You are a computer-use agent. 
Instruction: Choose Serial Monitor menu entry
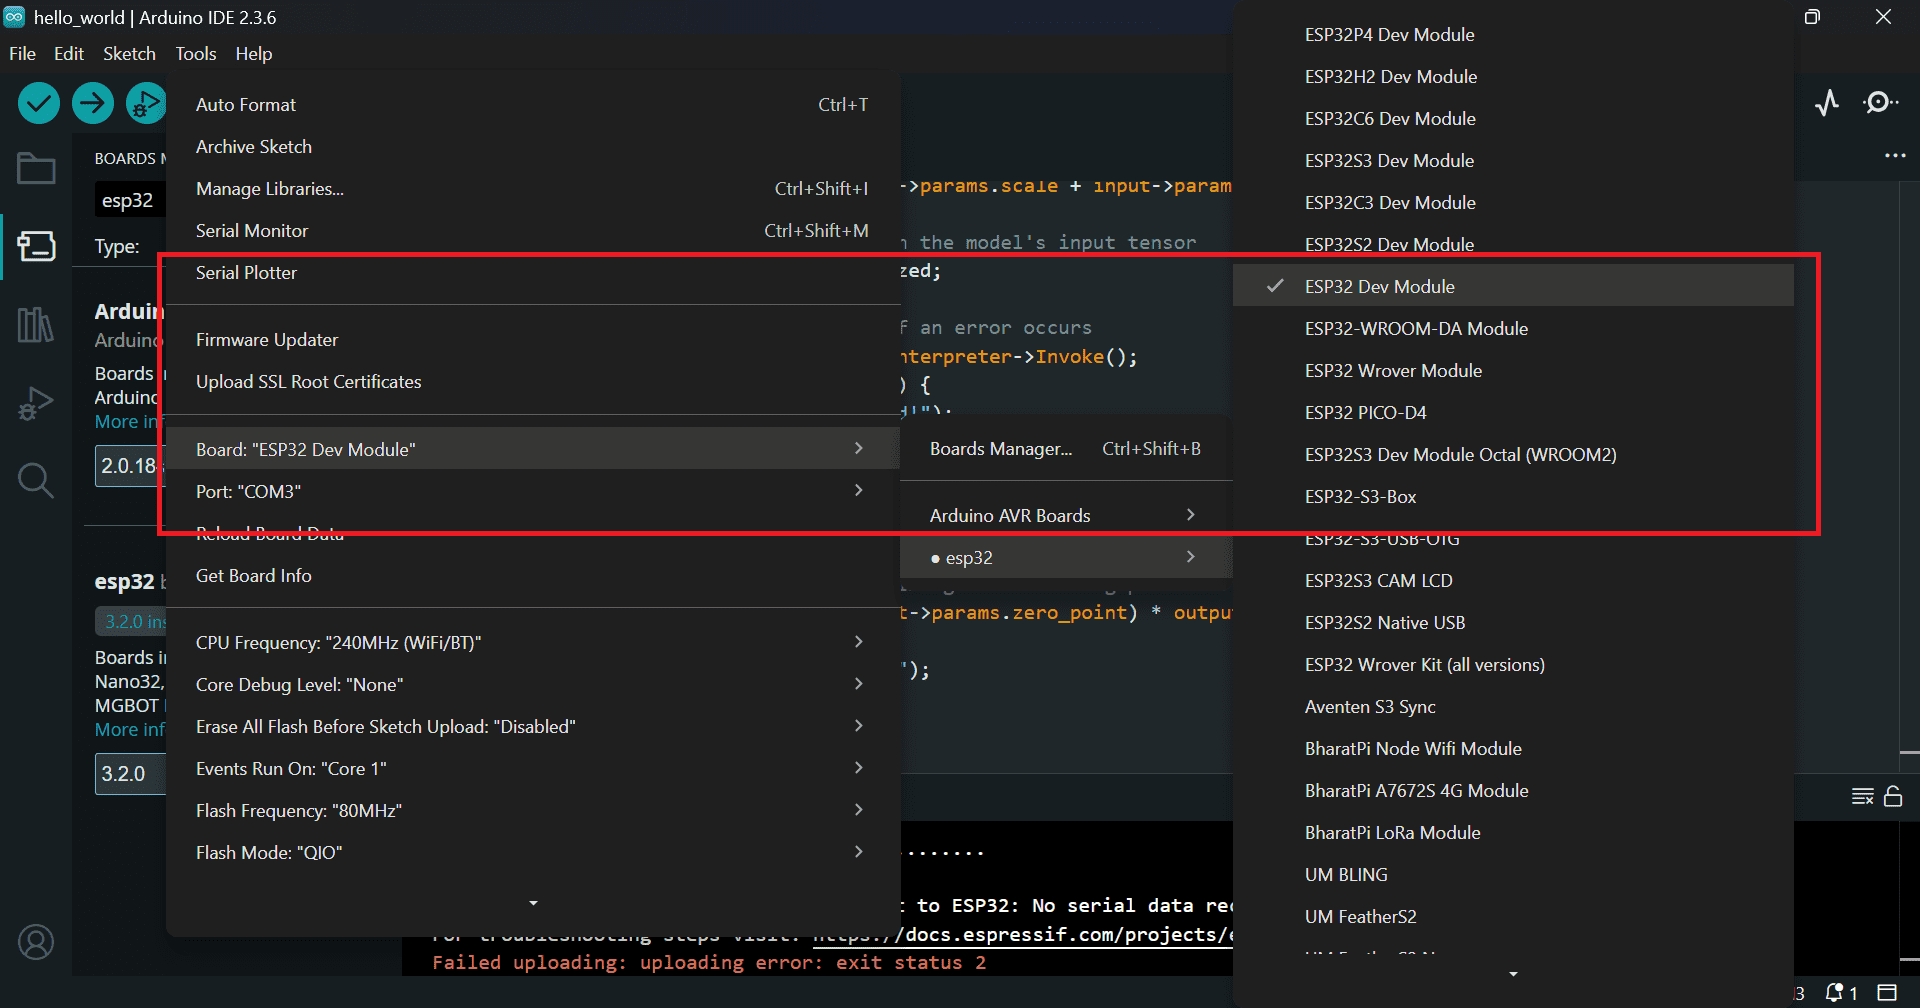pyautogui.click(x=533, y=230)
